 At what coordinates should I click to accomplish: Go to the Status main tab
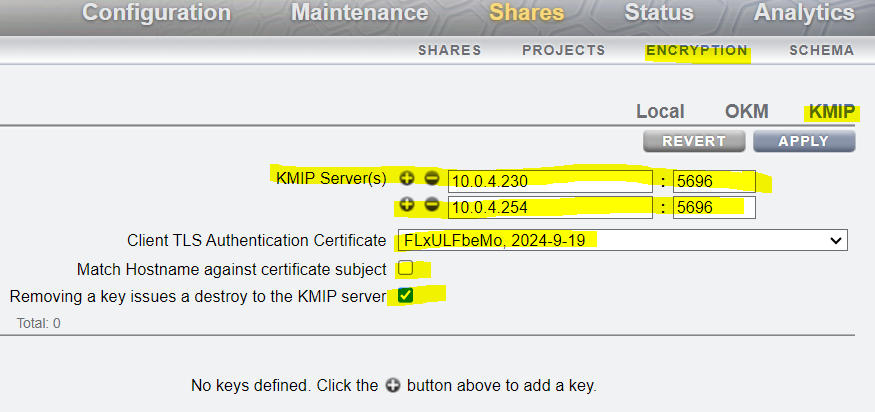659,12
